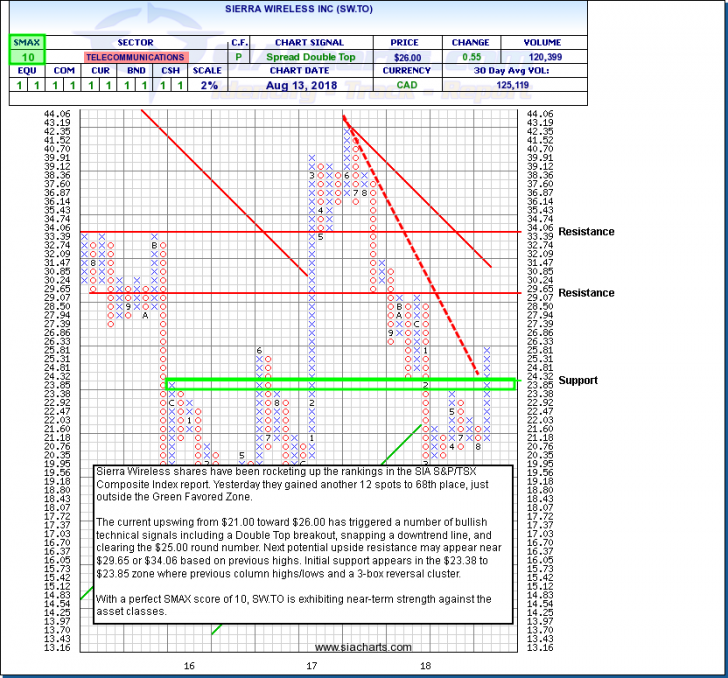Click the year 18 marker on x-axis
728x678 pixels.
coord(426,665)
